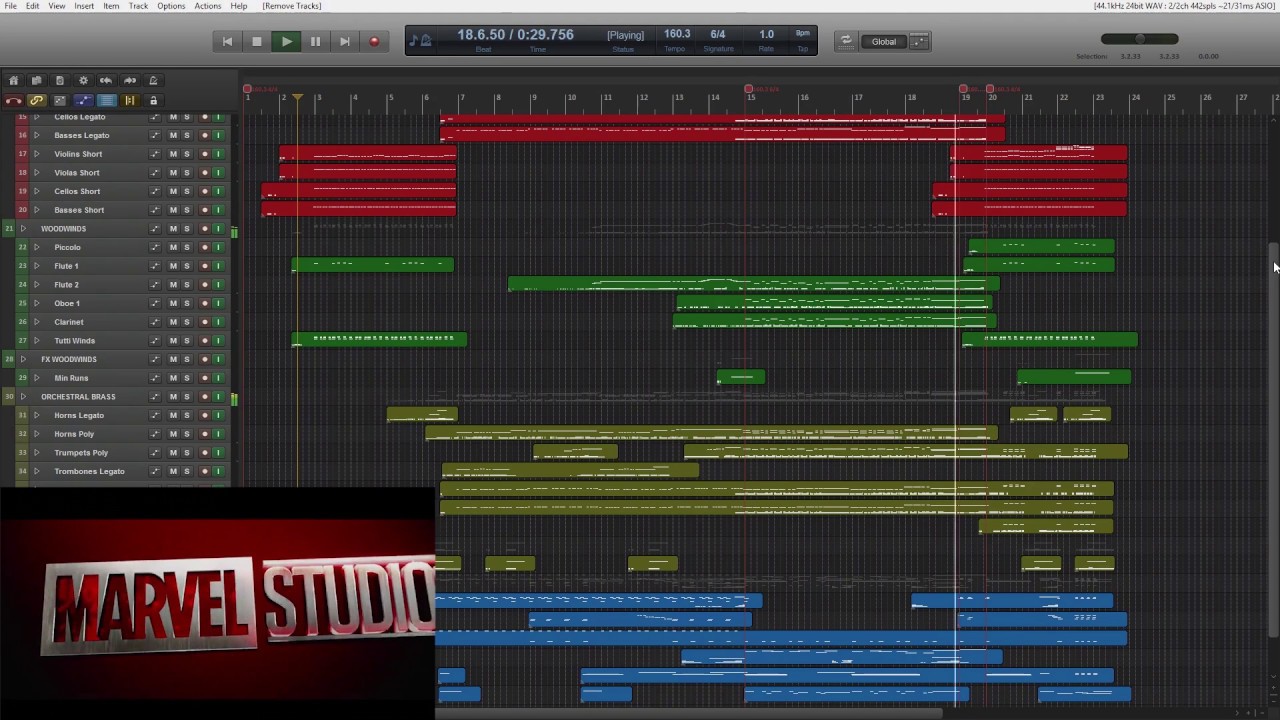Toggle the grid lines icon
This screenshot has width=1280, height=720.
click(x=106, y=100)
